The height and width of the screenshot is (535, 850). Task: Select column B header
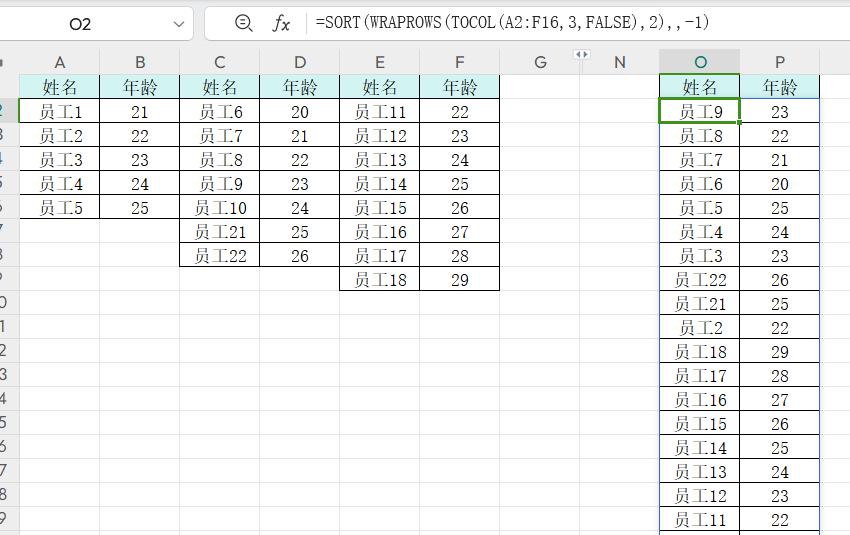(x=140, y=62)
